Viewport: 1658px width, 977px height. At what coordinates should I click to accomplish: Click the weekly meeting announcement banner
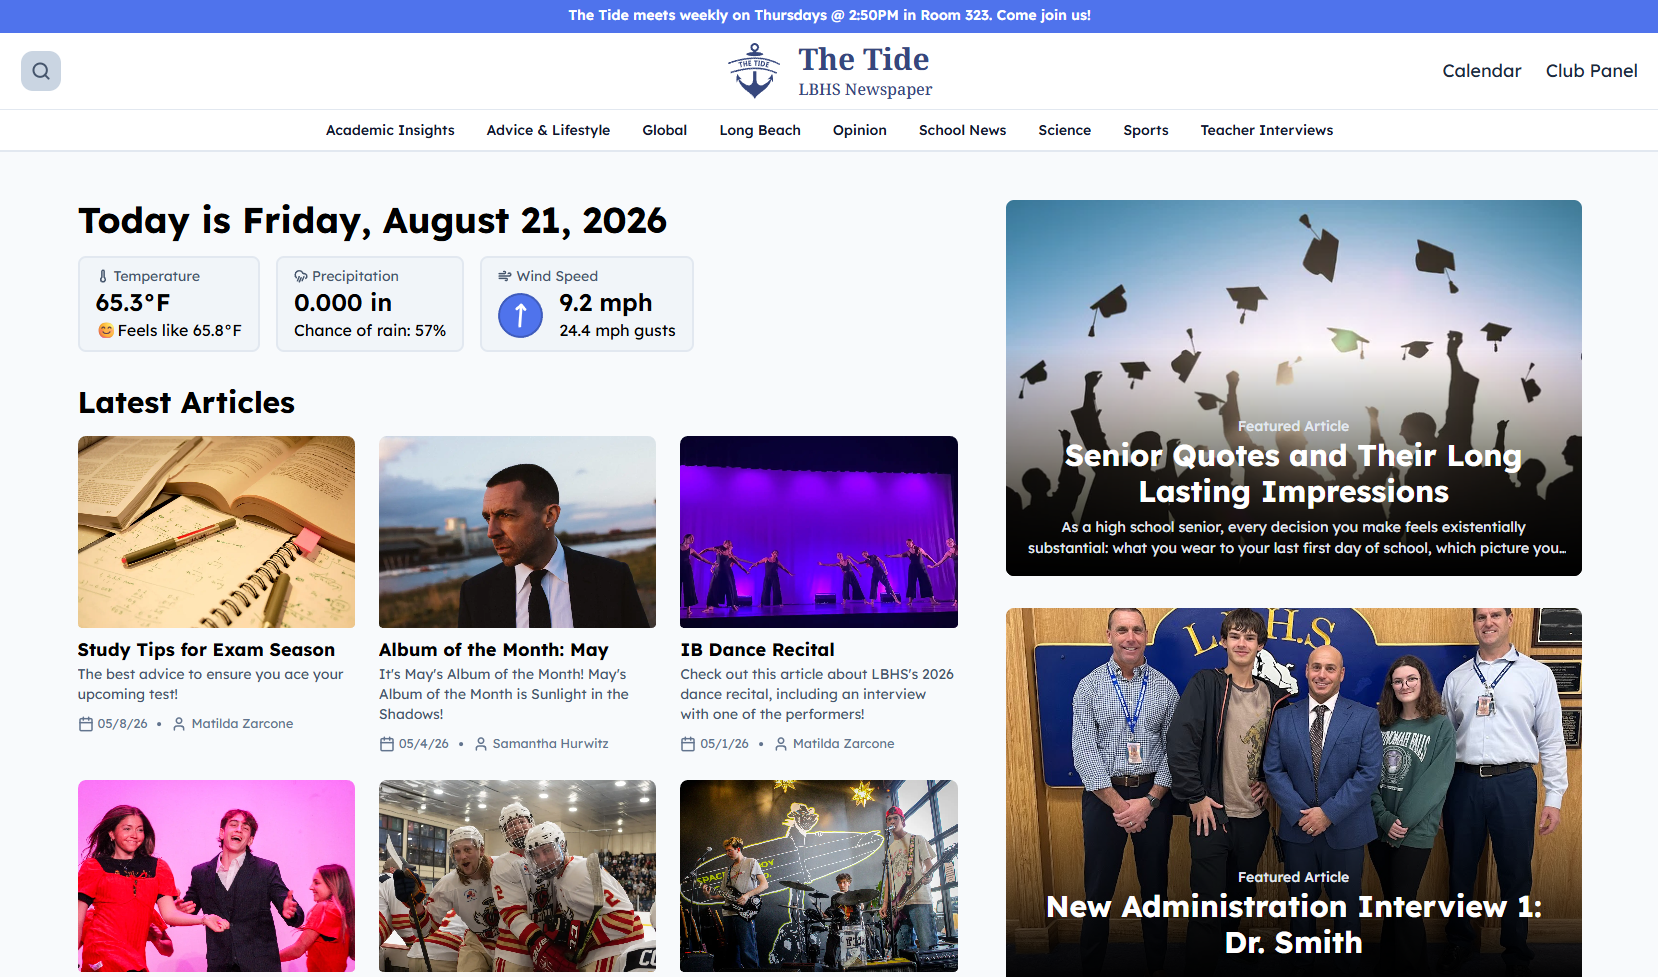click(x=829, y=16)
